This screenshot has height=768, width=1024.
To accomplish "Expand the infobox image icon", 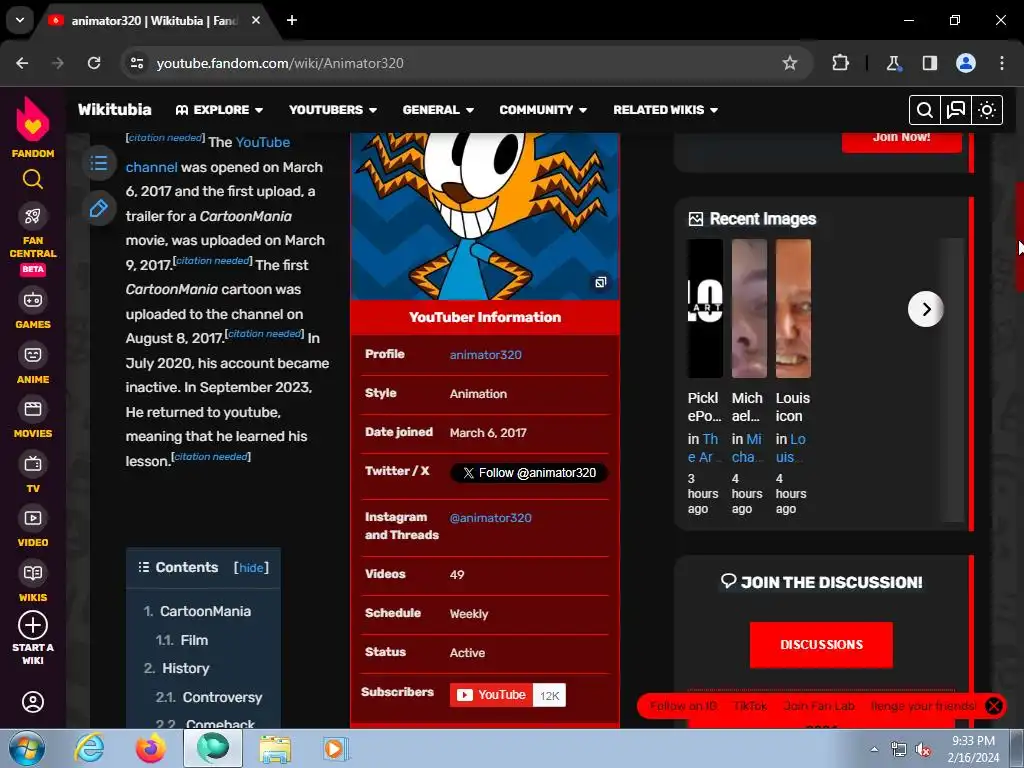I will coord(600,282).
